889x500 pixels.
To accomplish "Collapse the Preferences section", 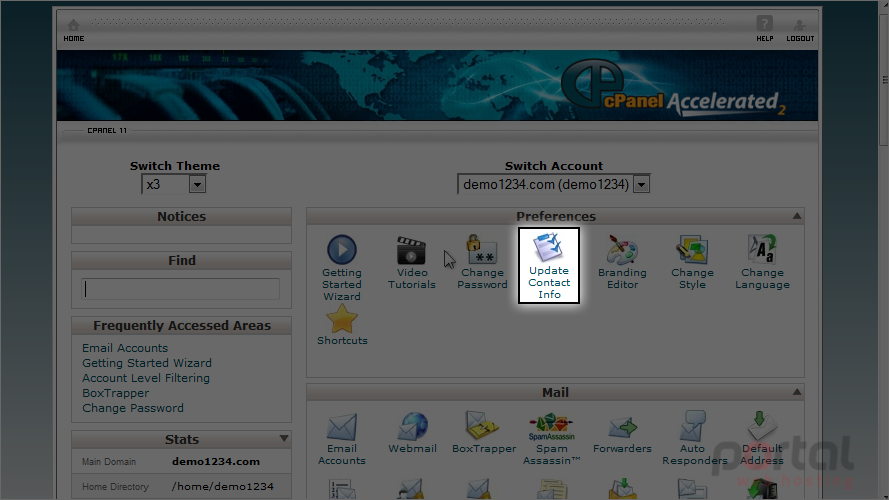I will tap(797, 216).
